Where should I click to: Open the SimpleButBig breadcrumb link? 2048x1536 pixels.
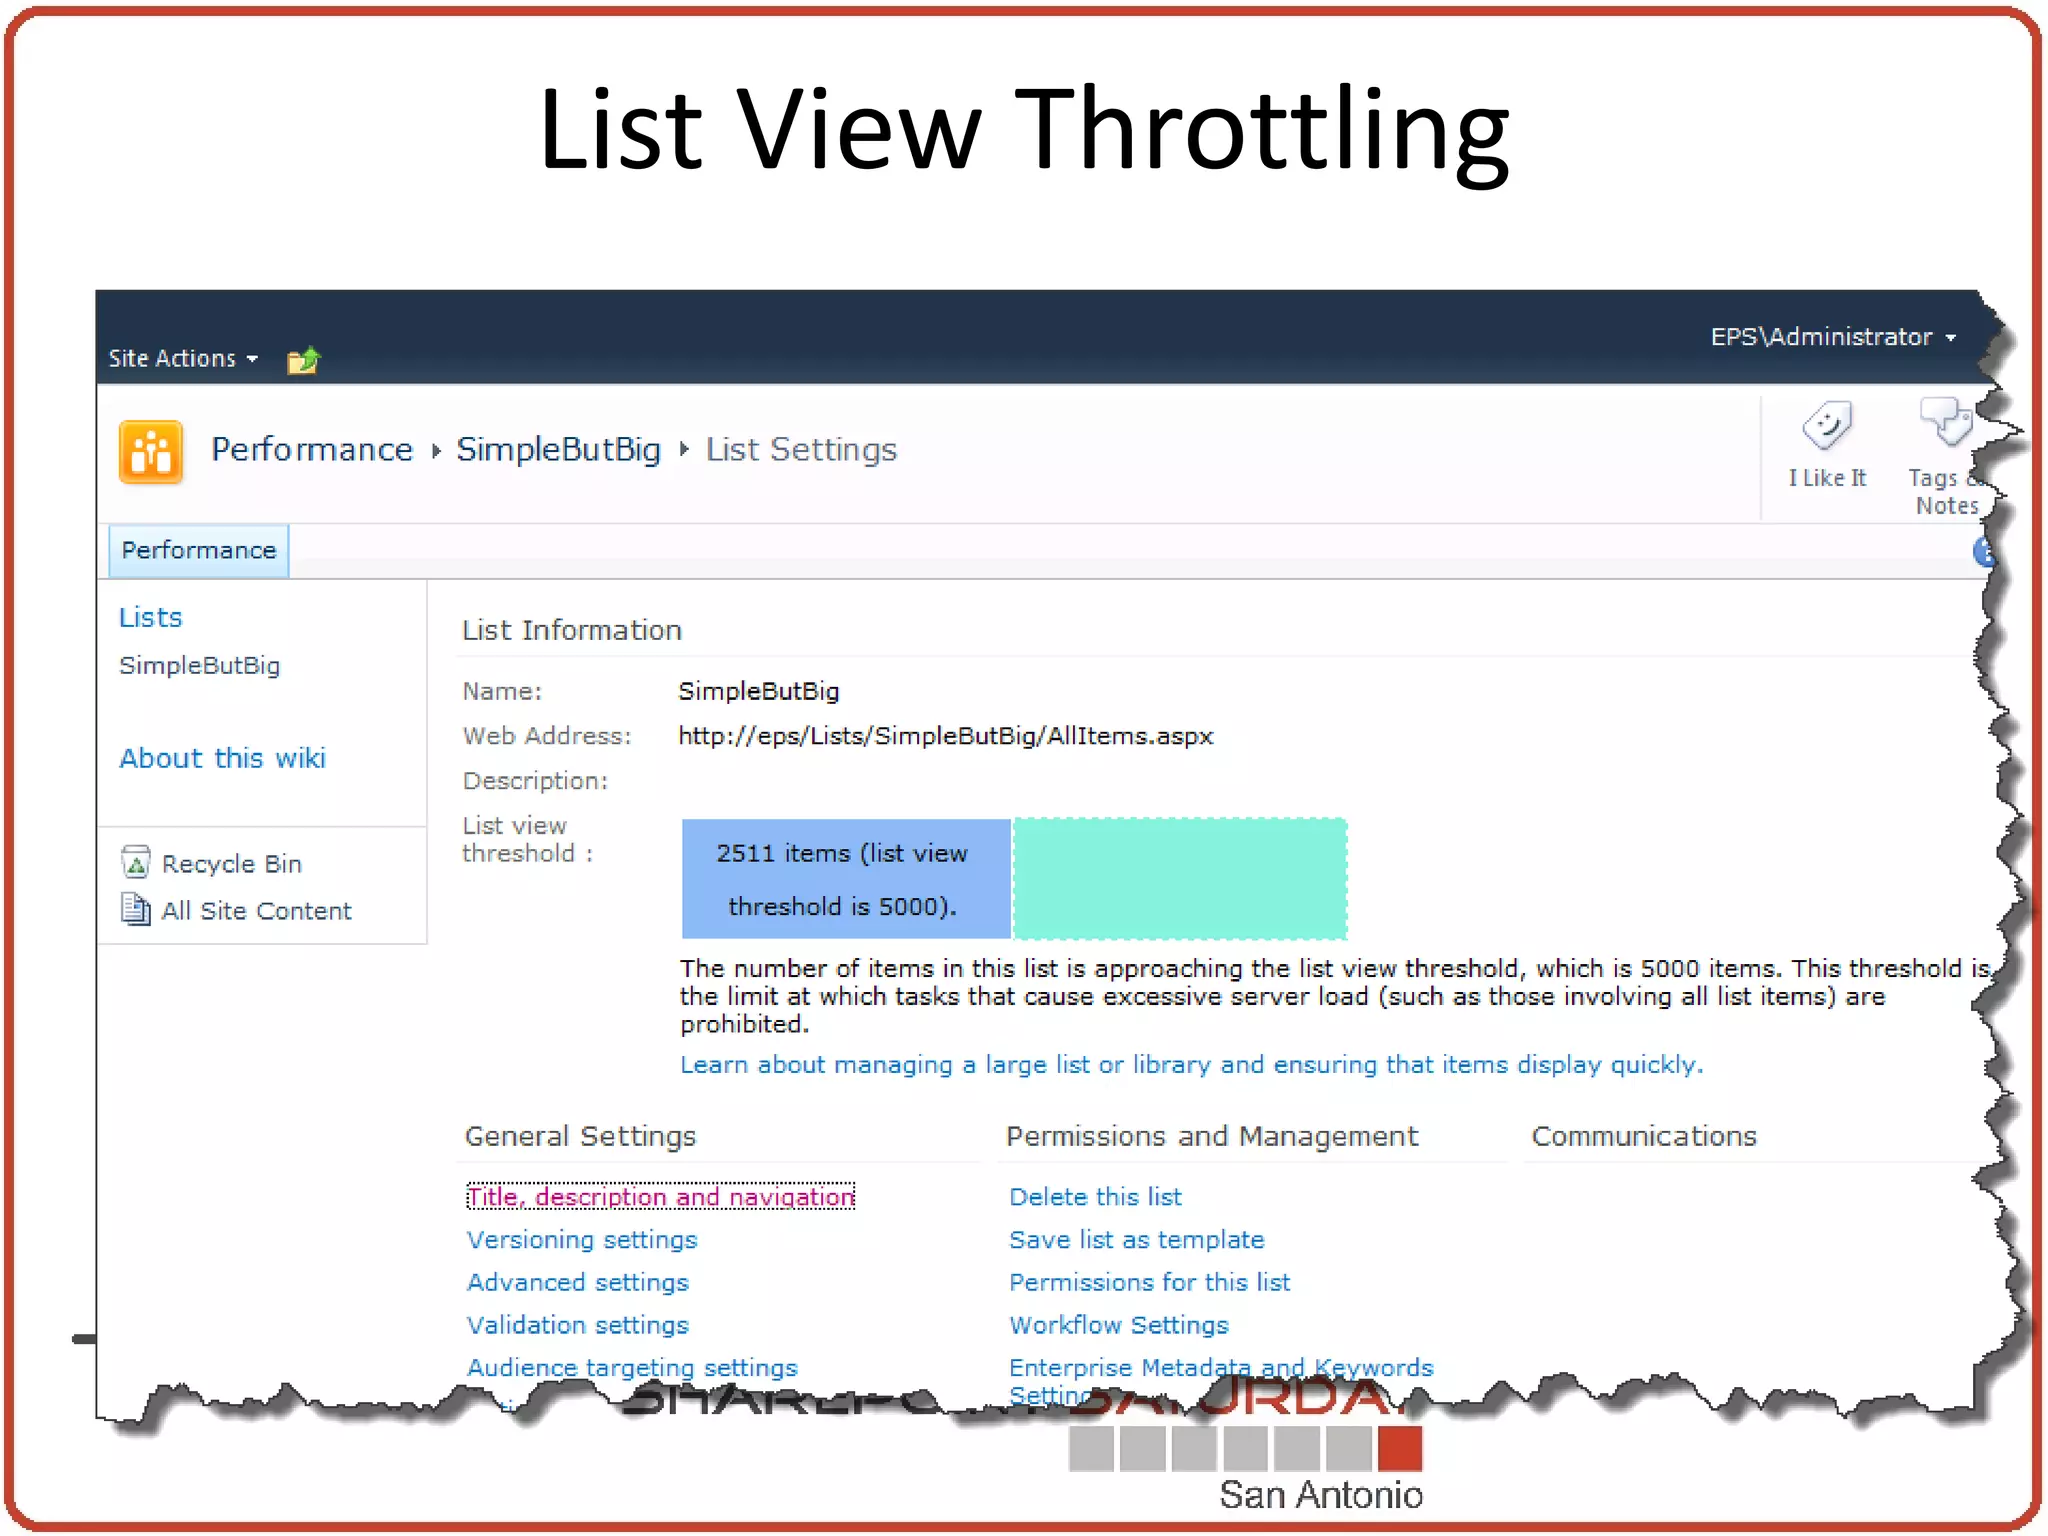pyautogui.click(x=558, y=449)
